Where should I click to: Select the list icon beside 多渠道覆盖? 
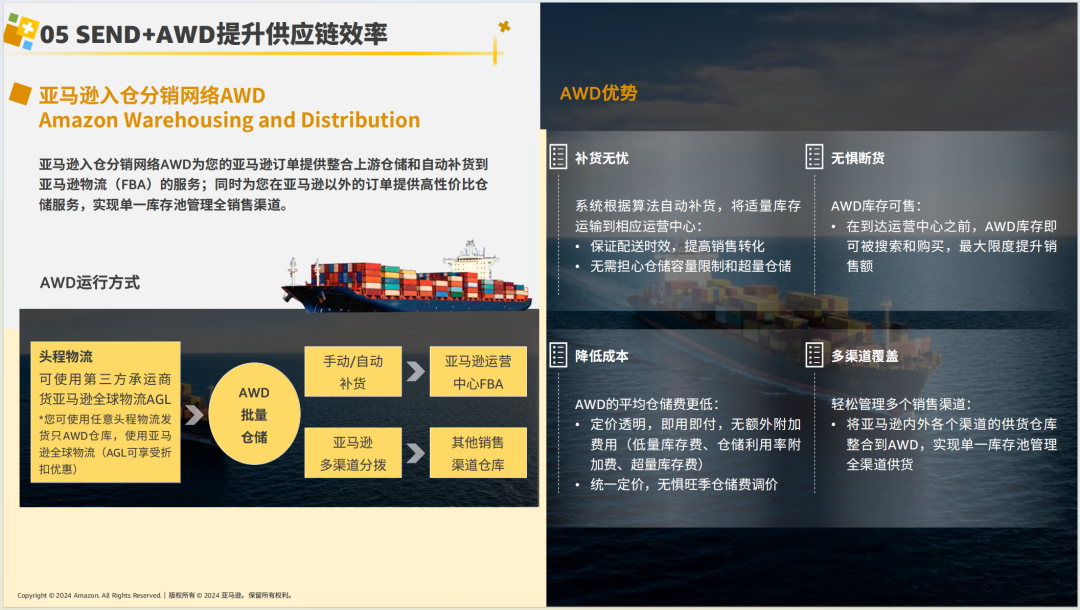[813, 355]
